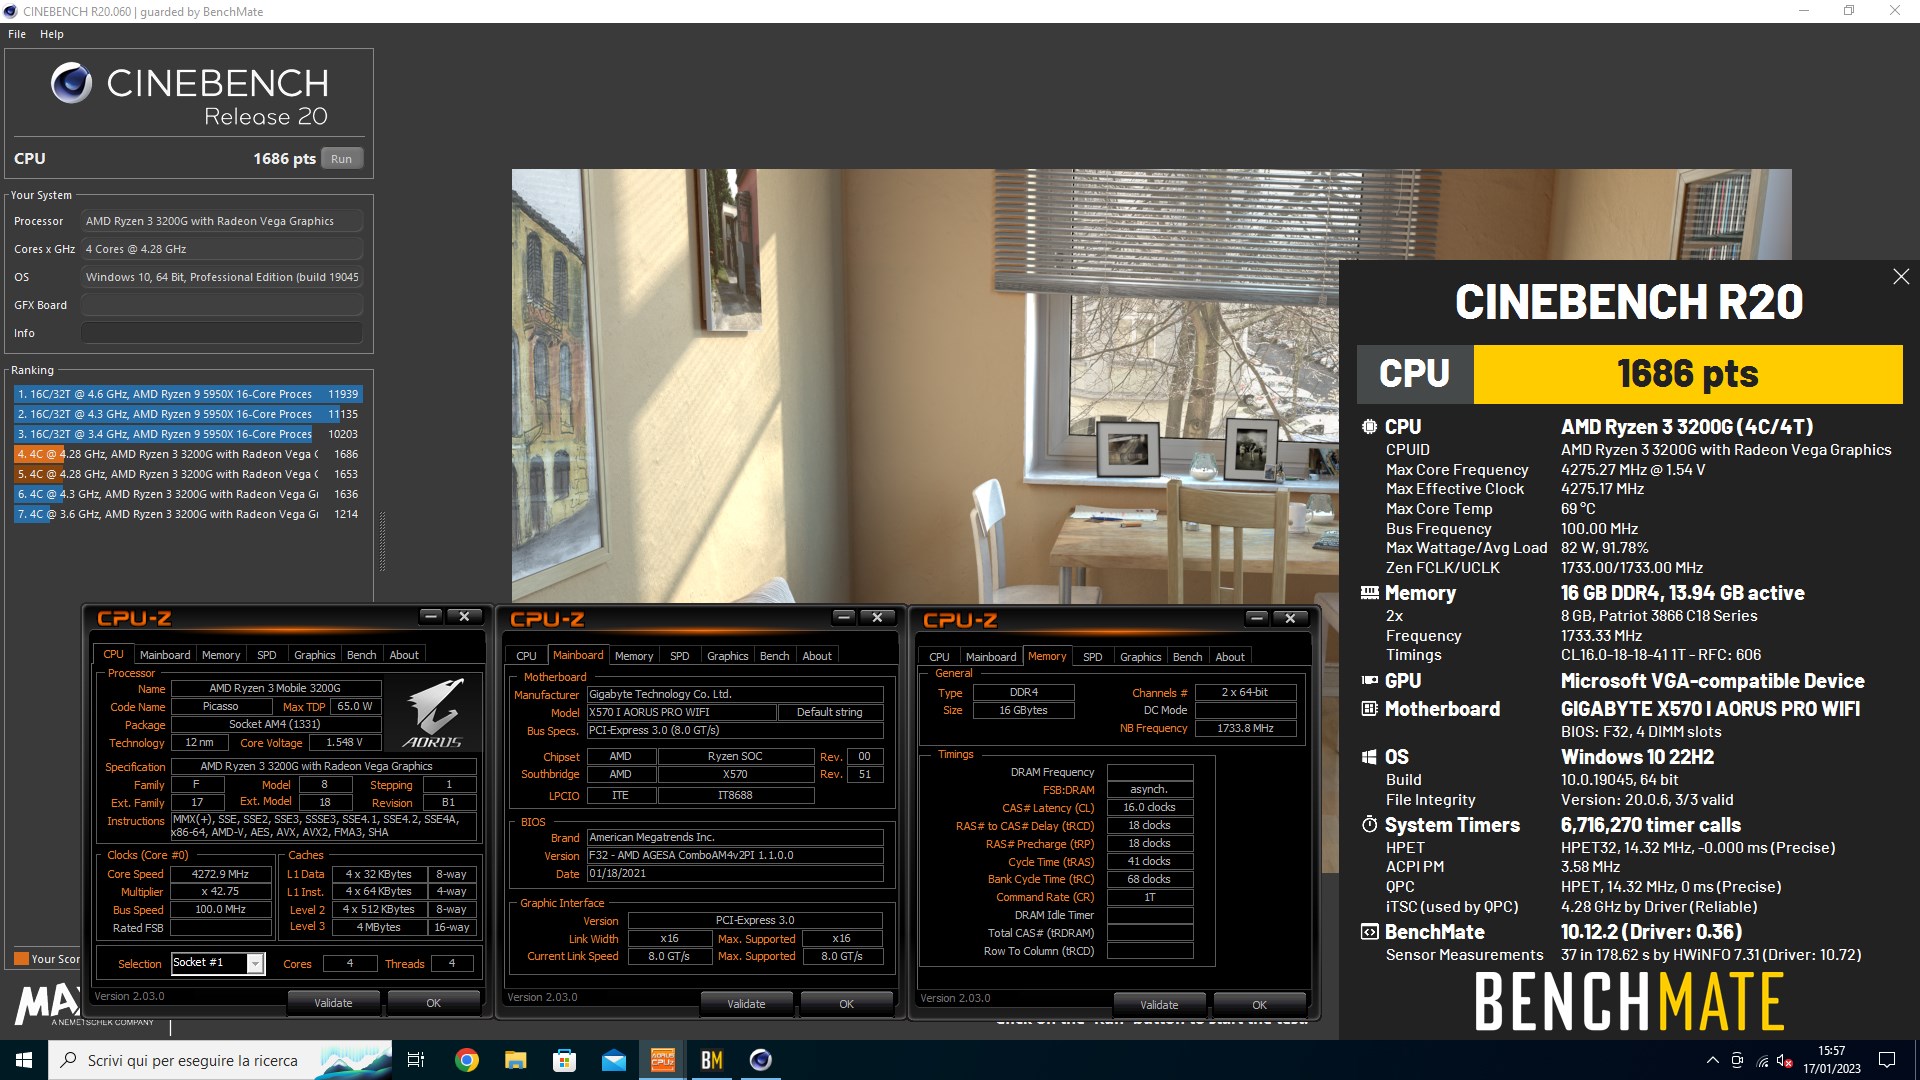Select the 1636 points ranking row
The width and height of the screenshot is (1920, 1080).
[x=187, y=494]
